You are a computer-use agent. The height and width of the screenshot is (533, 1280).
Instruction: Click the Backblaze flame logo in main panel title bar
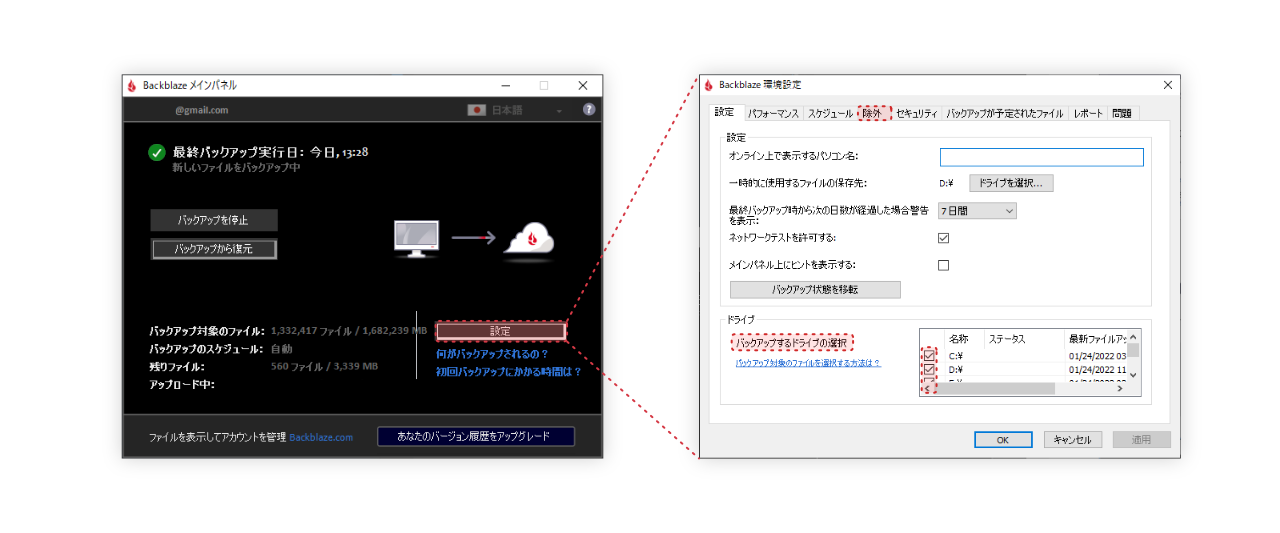(x=131, y=85)
